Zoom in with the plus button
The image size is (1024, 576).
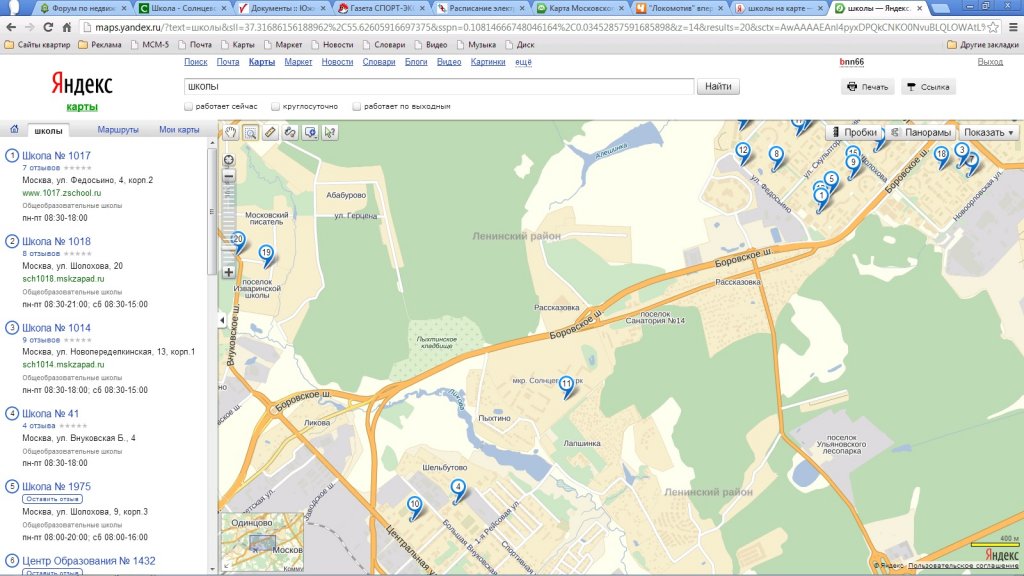229,272
